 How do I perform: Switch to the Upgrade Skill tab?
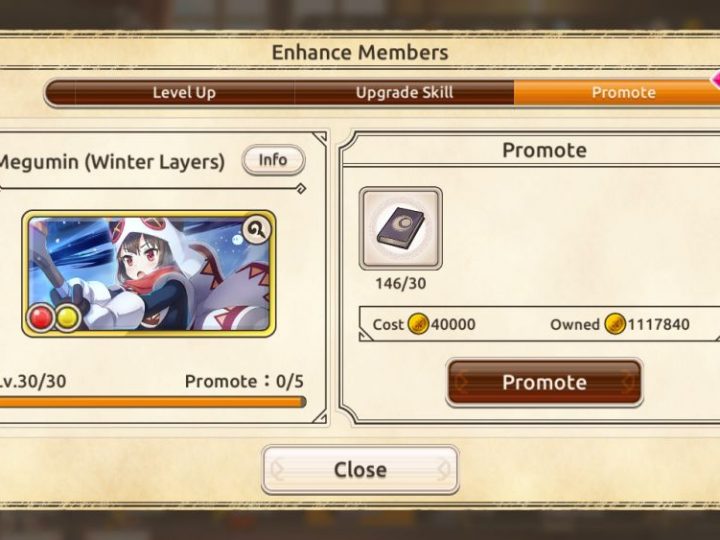(404, 93)
